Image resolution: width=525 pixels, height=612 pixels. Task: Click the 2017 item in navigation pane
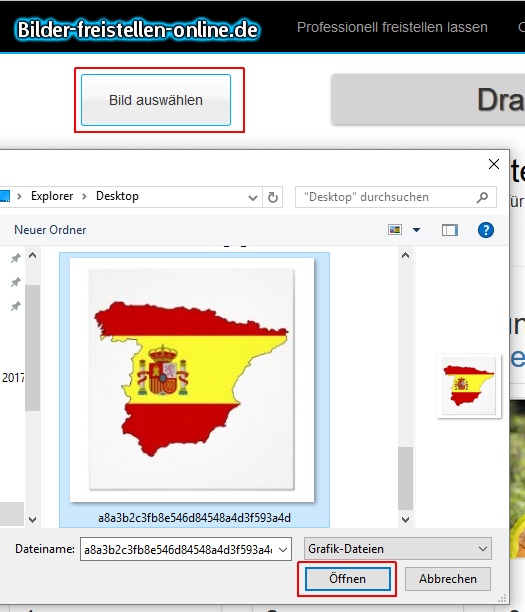(x=12, y=377)
